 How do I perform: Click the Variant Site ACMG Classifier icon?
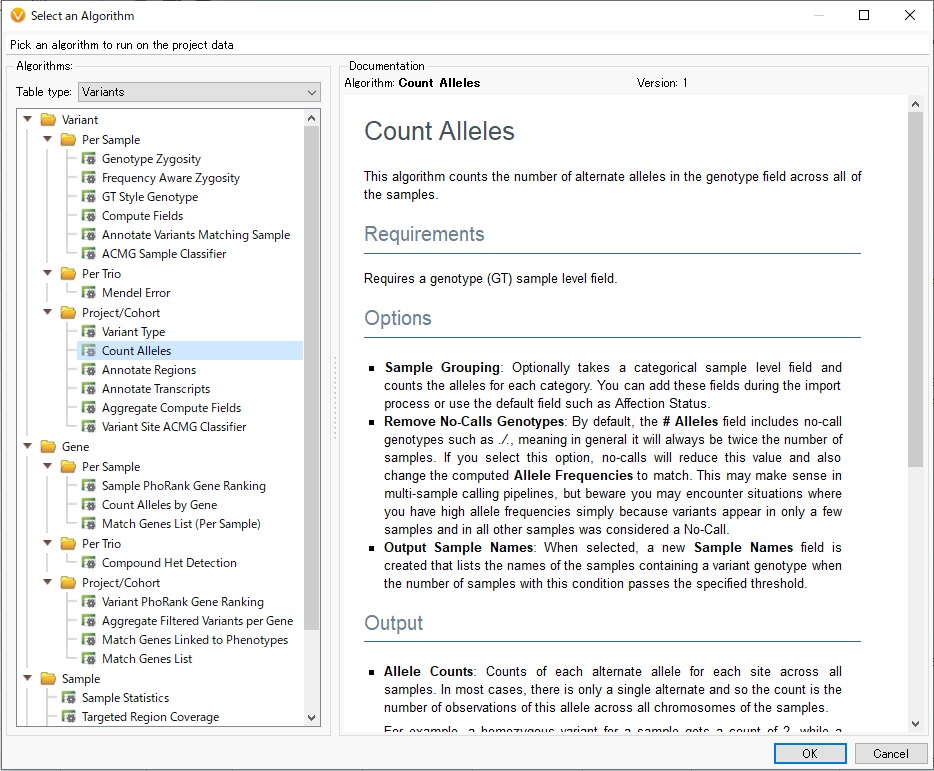tap(89, 427)
